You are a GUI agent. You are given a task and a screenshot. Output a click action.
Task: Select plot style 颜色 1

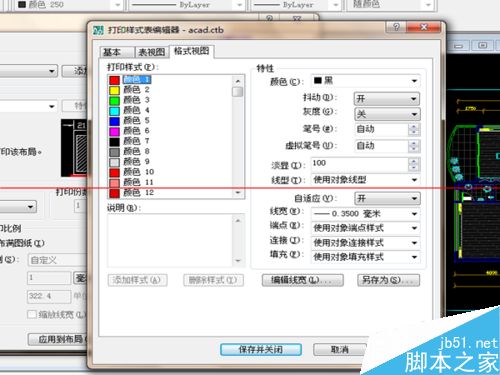click(x=137, y=79)
